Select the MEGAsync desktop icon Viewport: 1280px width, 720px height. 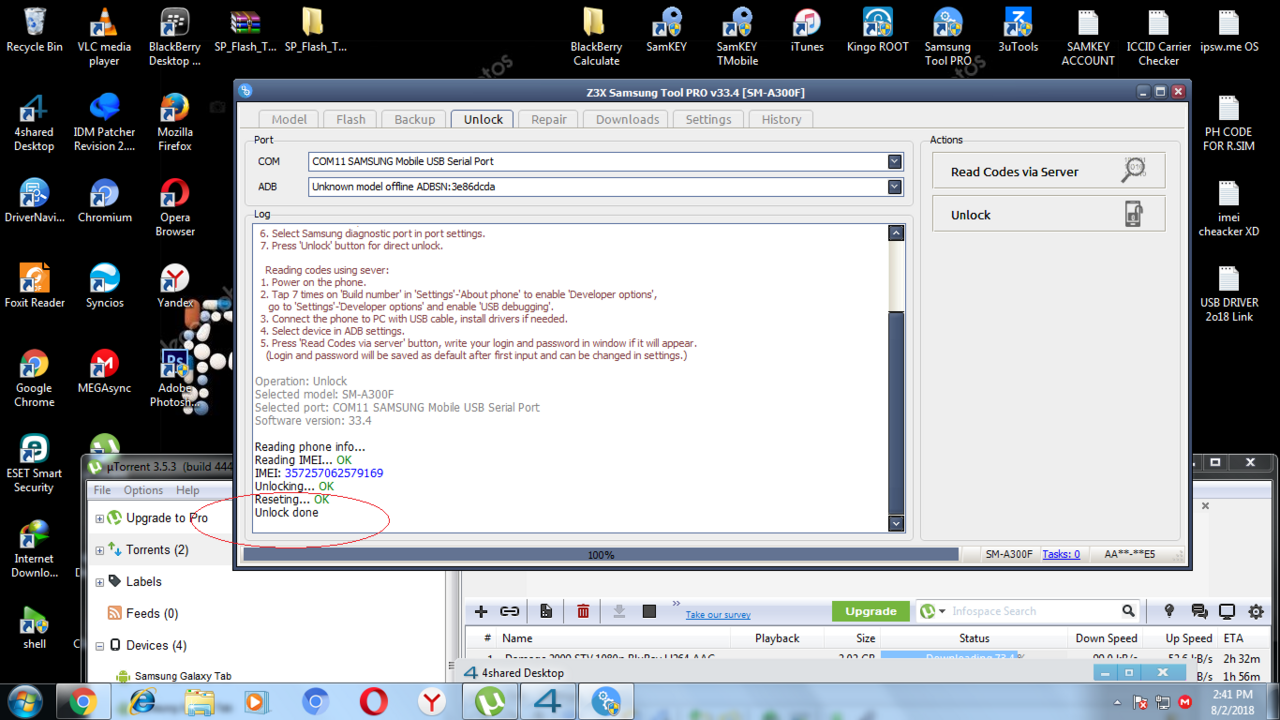coord(104,371)
